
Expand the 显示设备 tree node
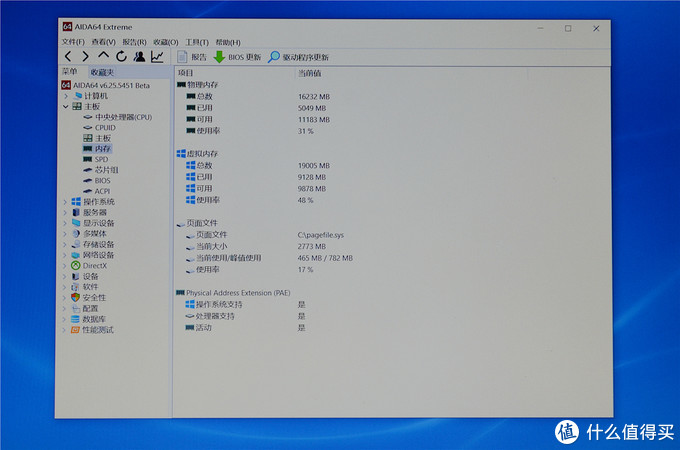[65, 223]
